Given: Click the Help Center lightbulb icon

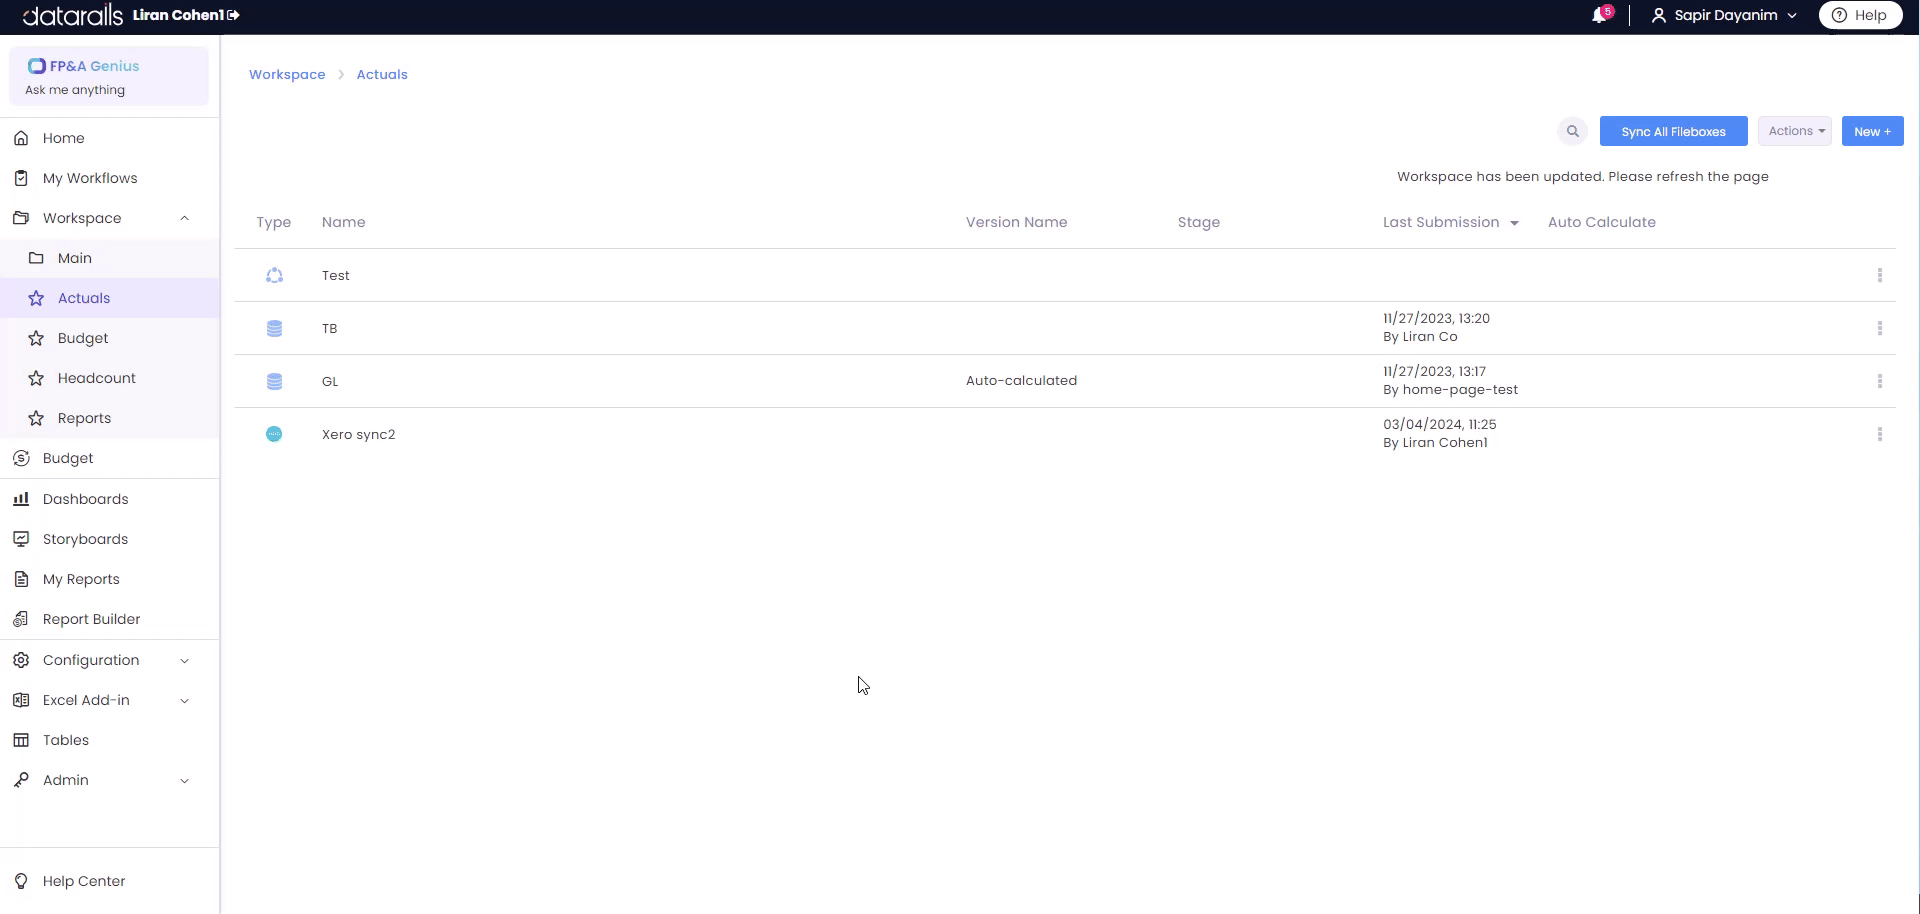Looking at the screenshot, I should pyautogui.click(x=21, y=881).
